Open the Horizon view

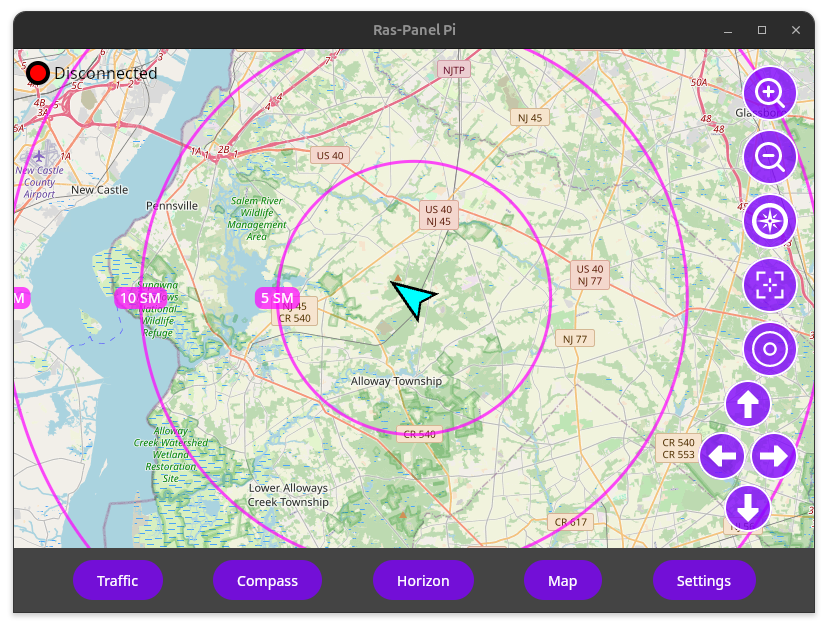pyautogui.click(x=423, y=580)
